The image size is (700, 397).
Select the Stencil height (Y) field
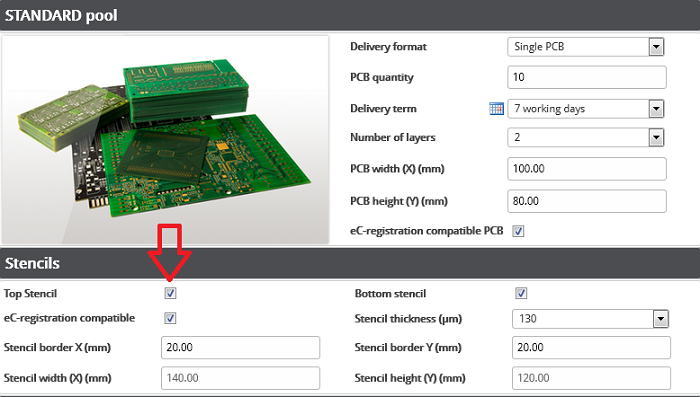click(591, 378)
